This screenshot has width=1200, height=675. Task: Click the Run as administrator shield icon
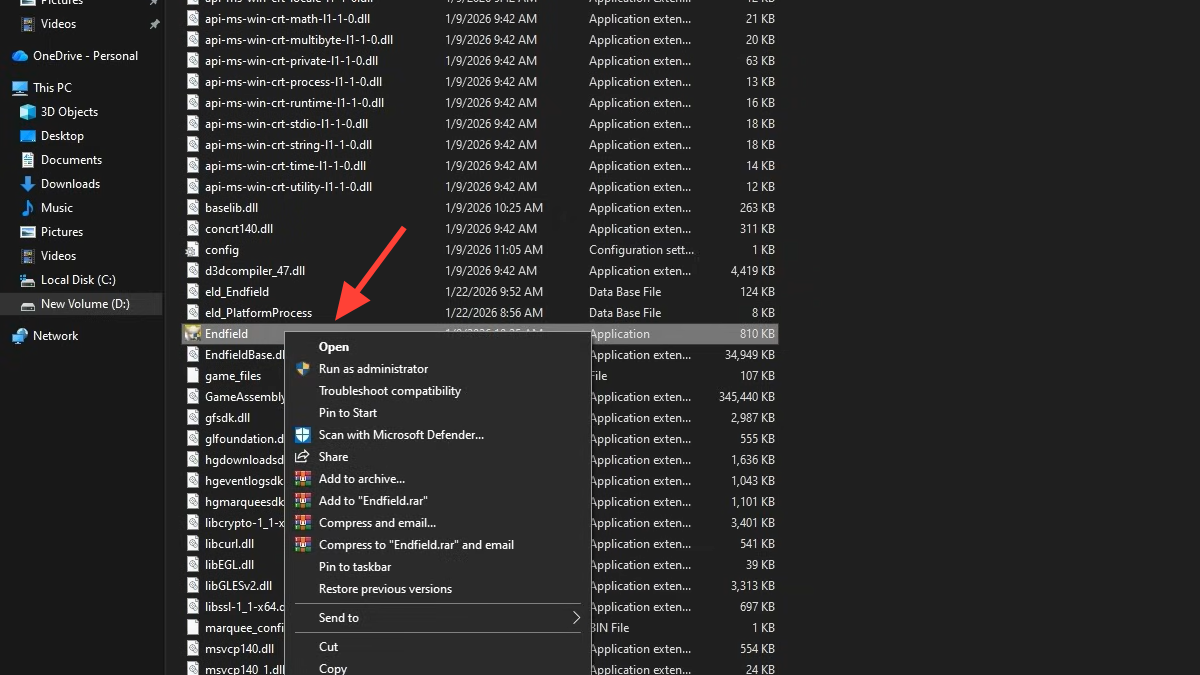pyautogui.click(x=302, y=369)
